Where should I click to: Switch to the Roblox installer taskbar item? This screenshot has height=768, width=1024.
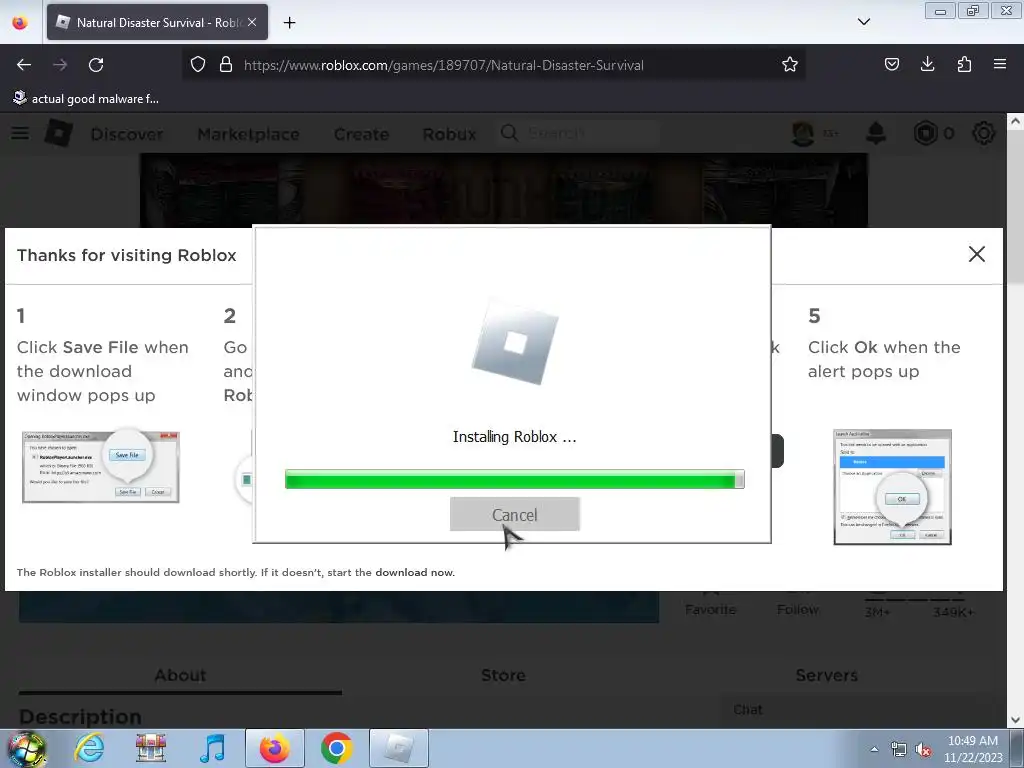click(399, 748)
